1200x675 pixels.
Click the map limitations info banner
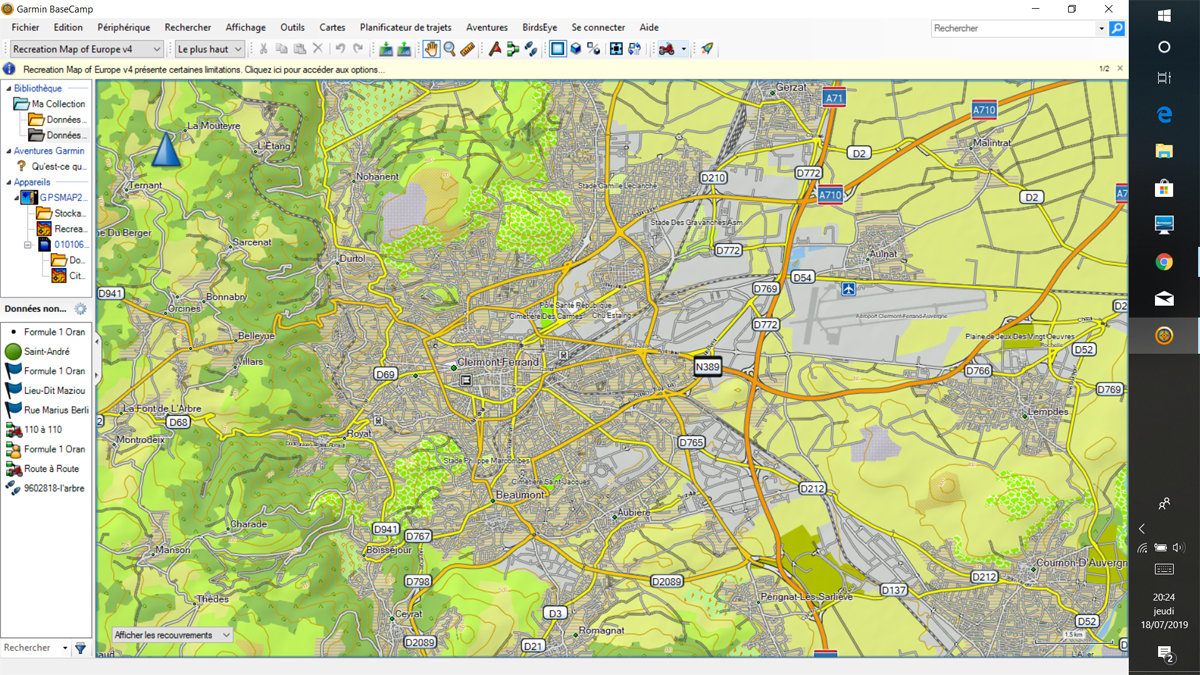200,69
